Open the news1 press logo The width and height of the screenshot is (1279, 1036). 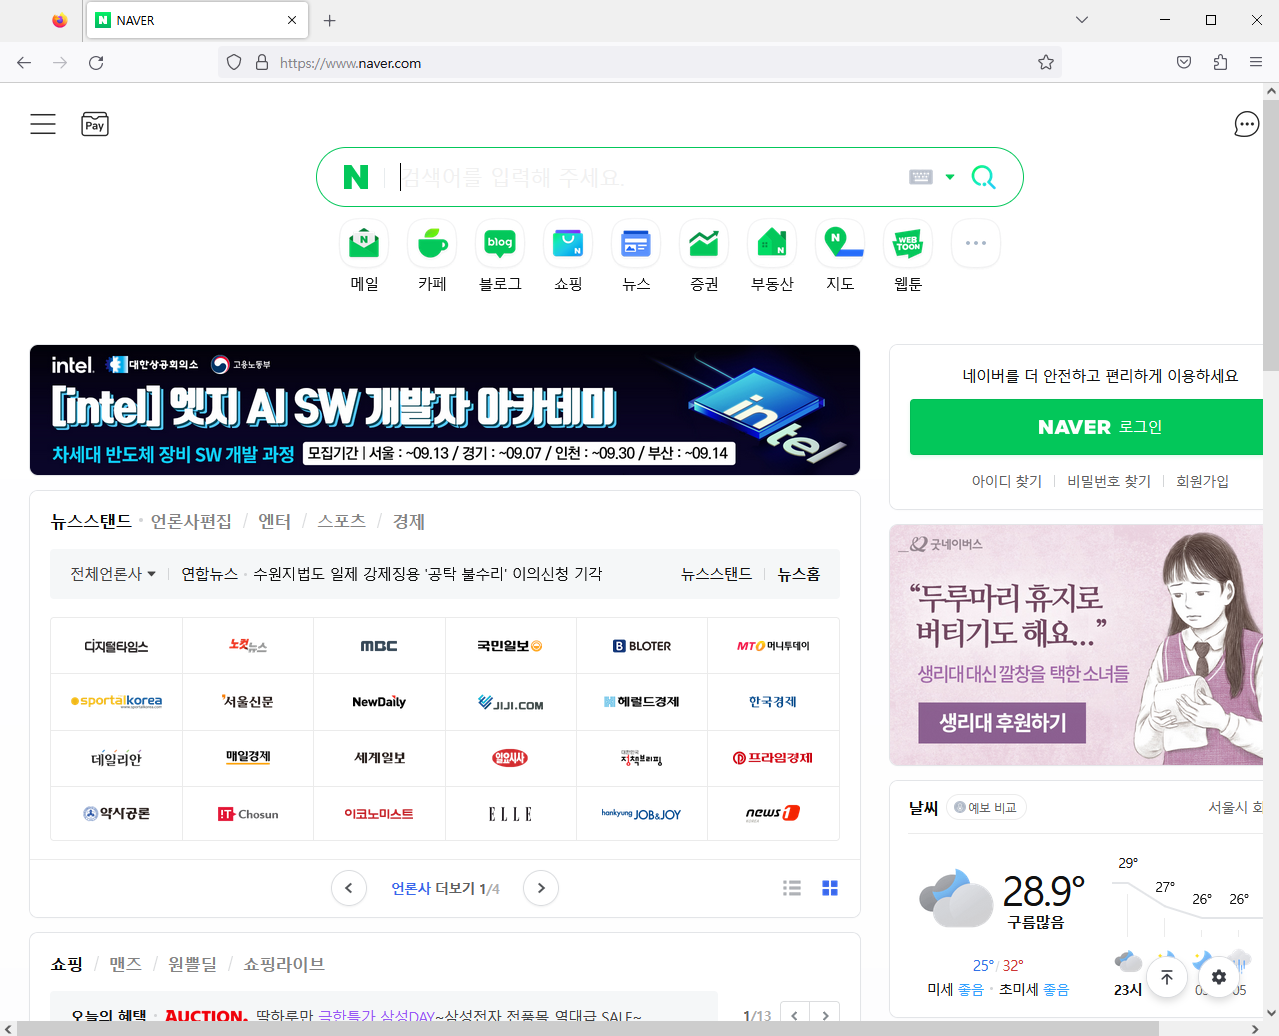point(773,814)
